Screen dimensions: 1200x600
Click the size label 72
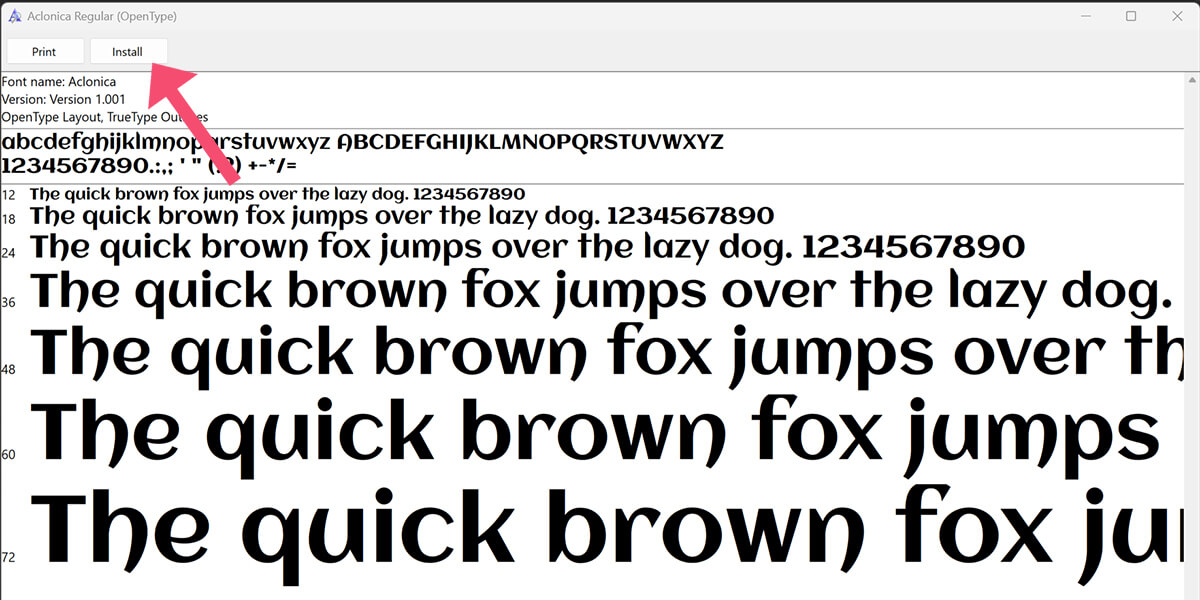pyautogui.click(x=9, y=557)
